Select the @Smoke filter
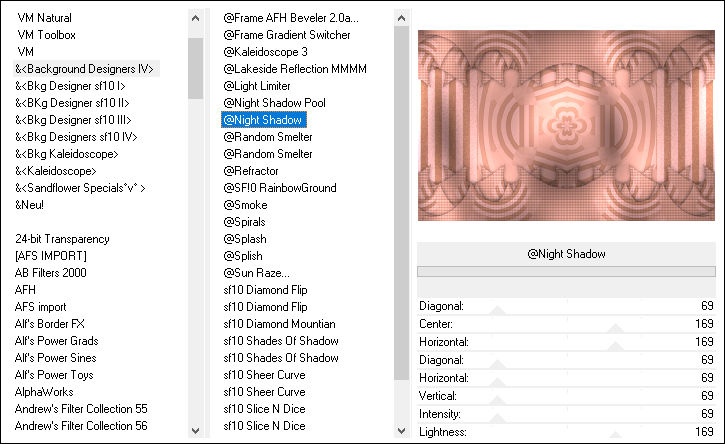This screenshot has height=444, width=725. pos(246,205)
